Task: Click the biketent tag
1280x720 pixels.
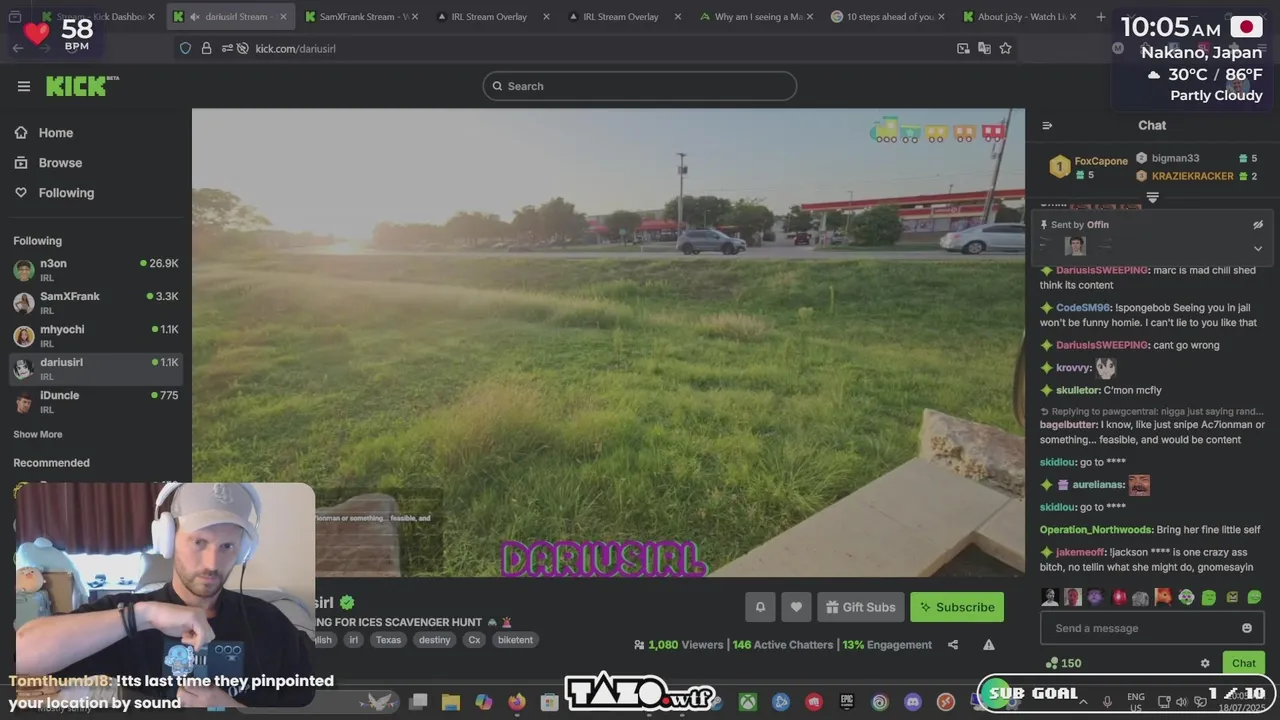Action: 515,640
